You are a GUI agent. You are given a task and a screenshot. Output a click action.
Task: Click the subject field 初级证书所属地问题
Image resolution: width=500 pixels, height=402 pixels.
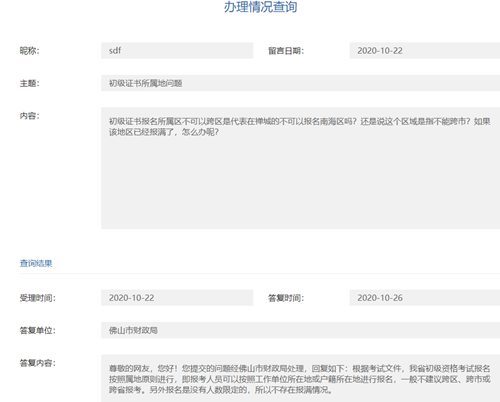300,83
